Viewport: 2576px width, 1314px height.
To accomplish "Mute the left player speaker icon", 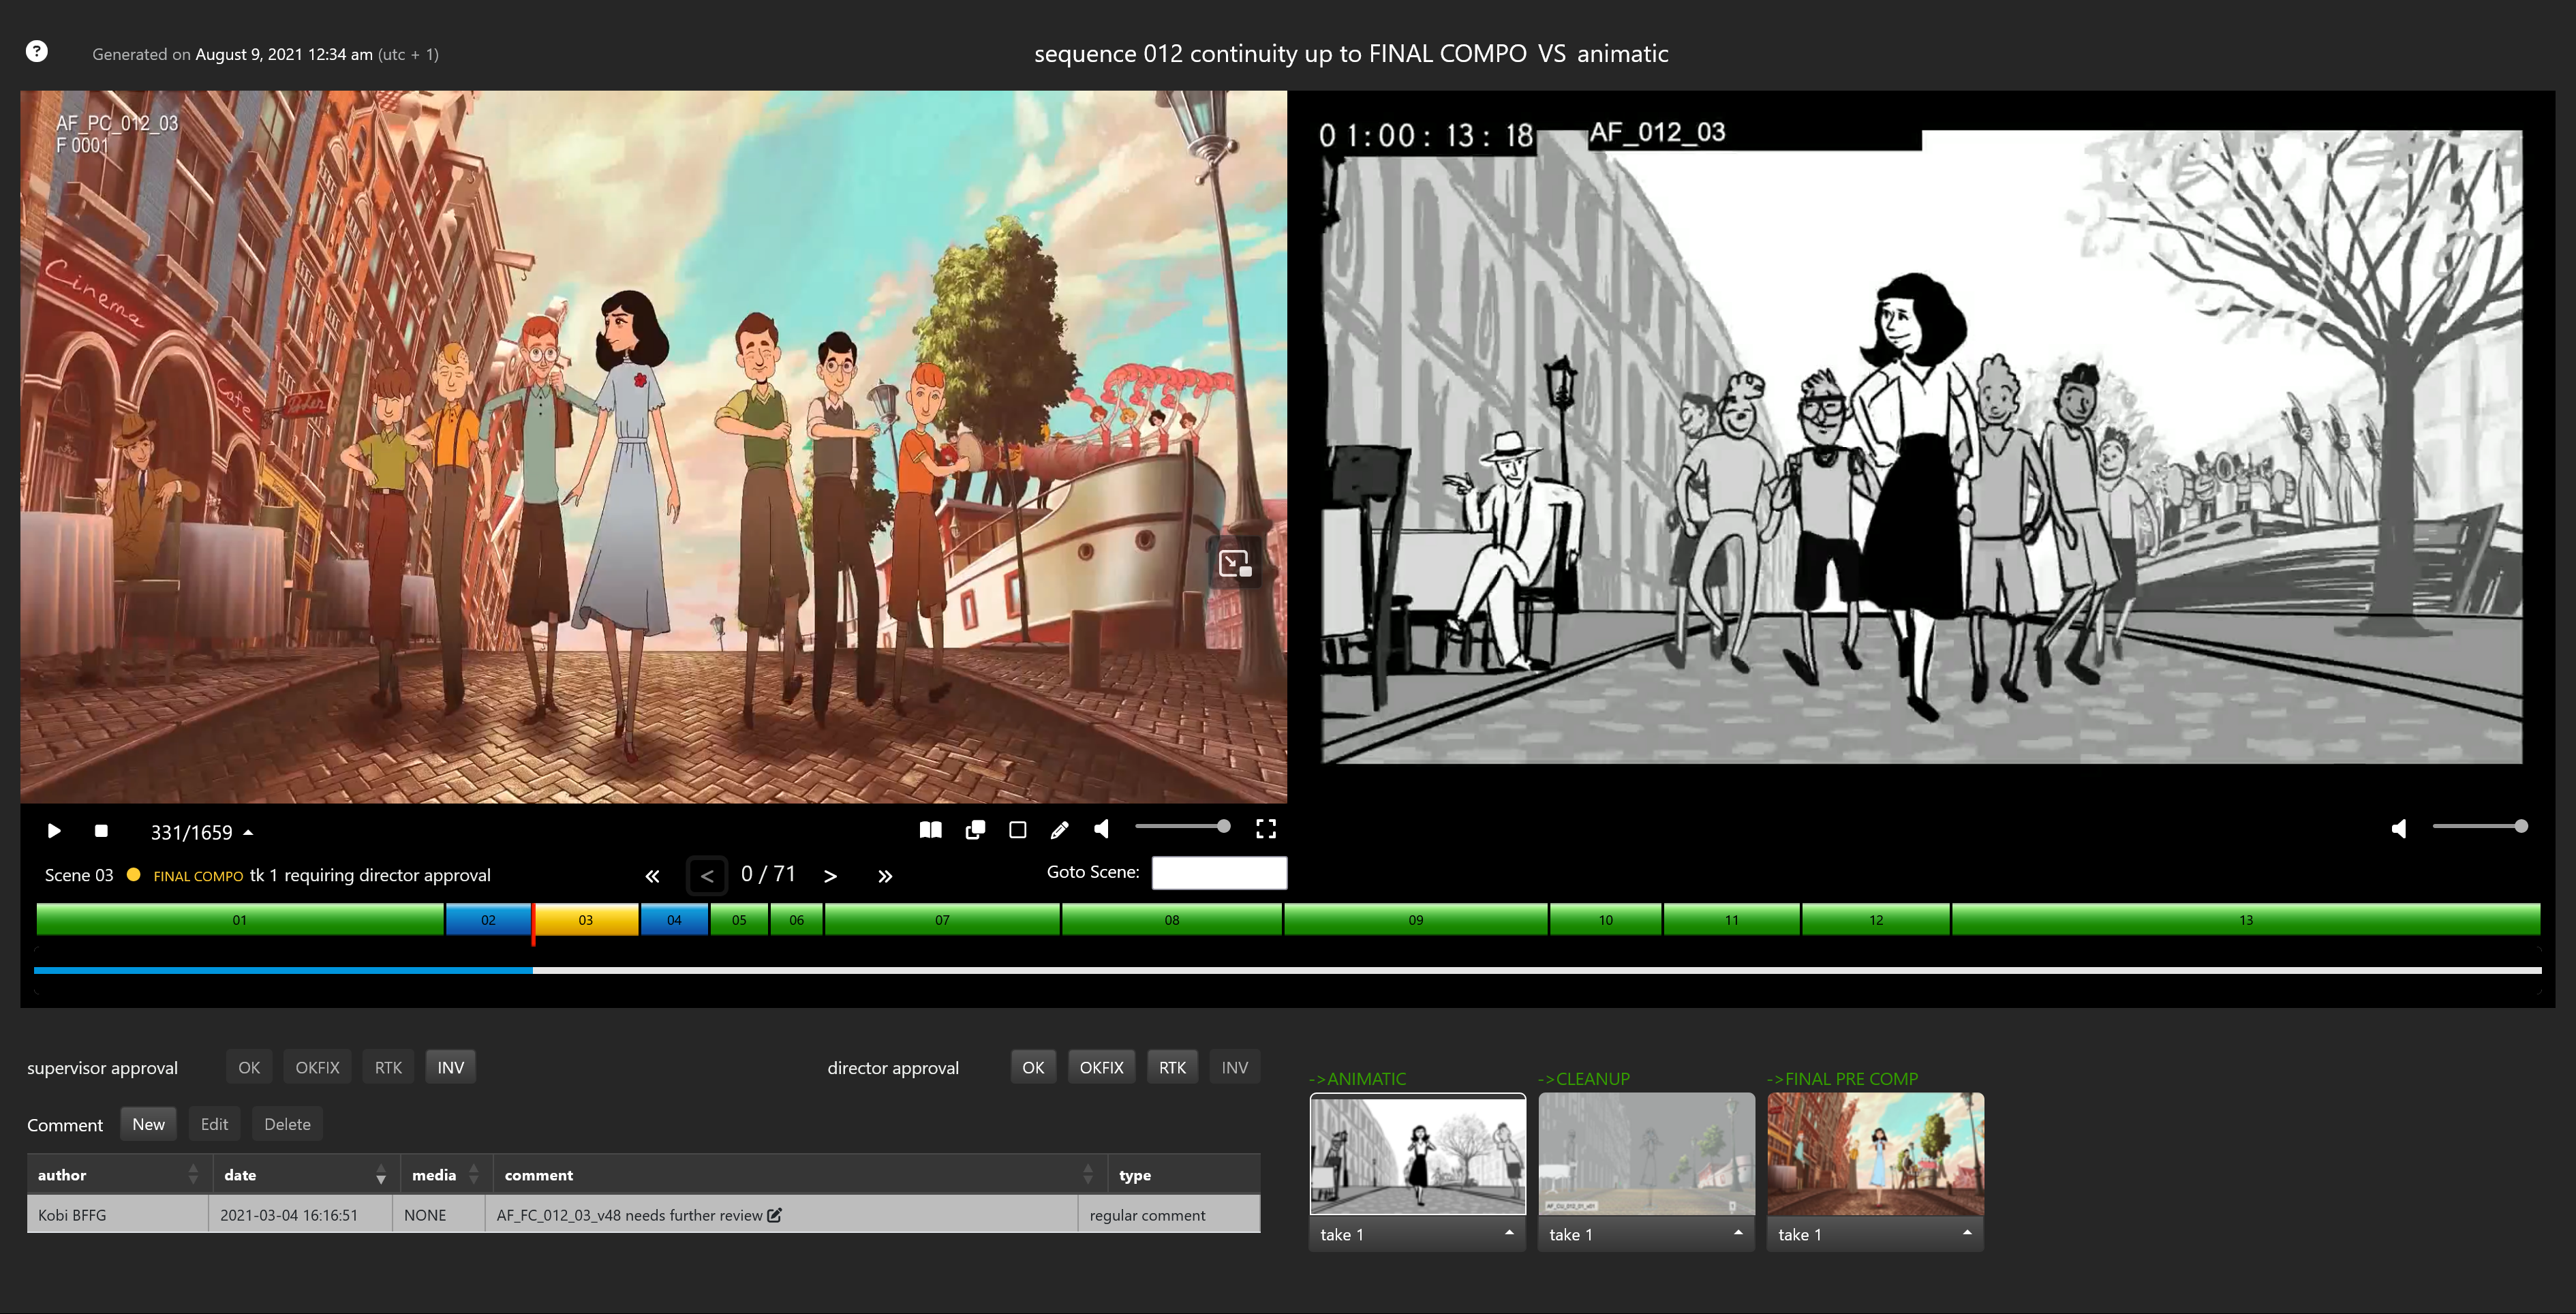I will pyautogui.click(x=1102, y=829).
